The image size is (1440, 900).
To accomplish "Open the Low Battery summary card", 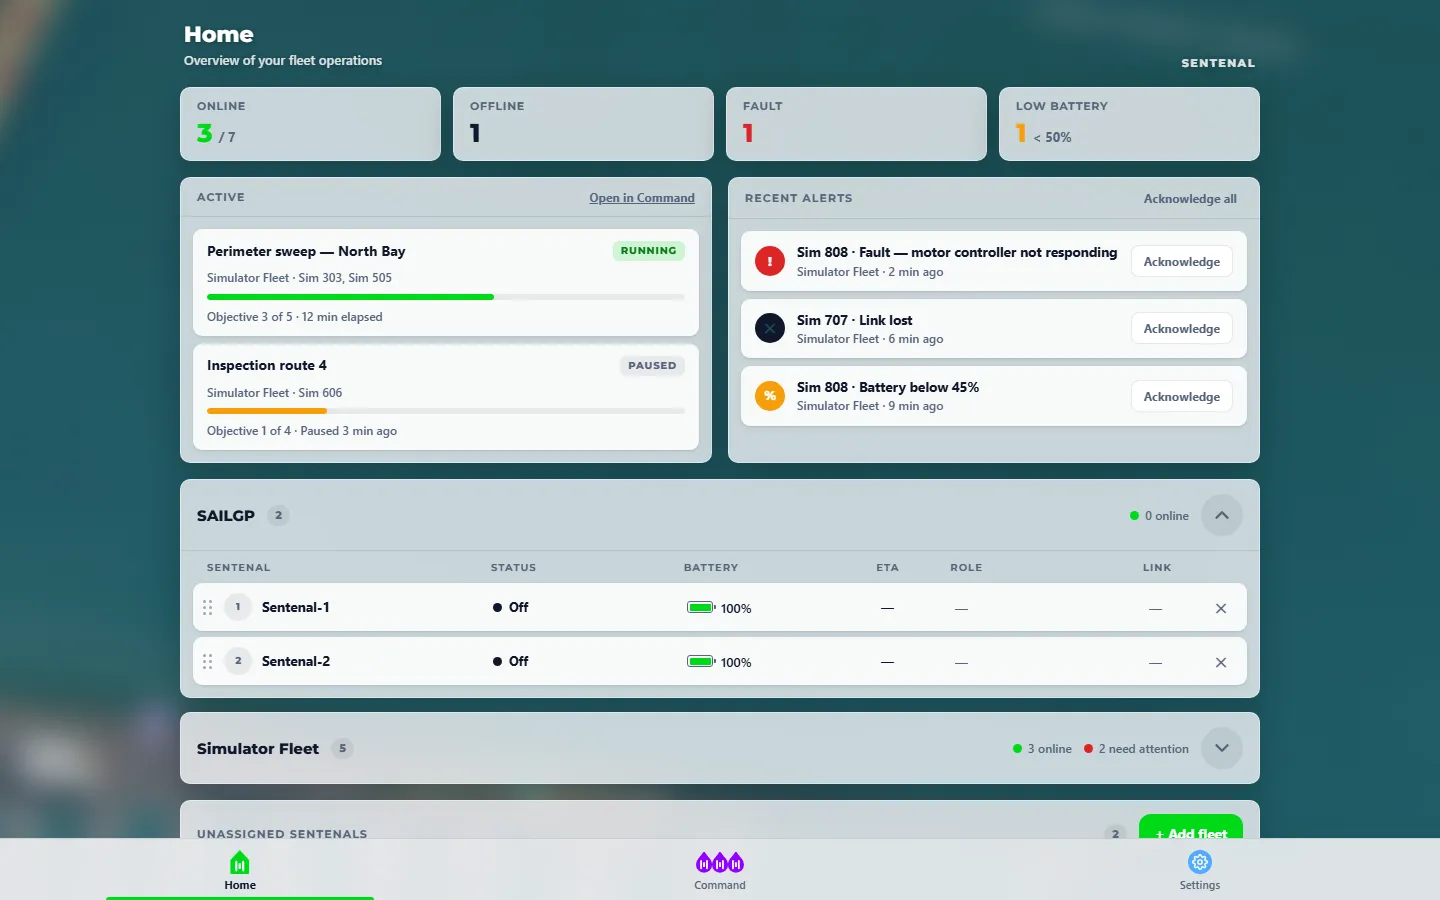I will coord(1129,124).
